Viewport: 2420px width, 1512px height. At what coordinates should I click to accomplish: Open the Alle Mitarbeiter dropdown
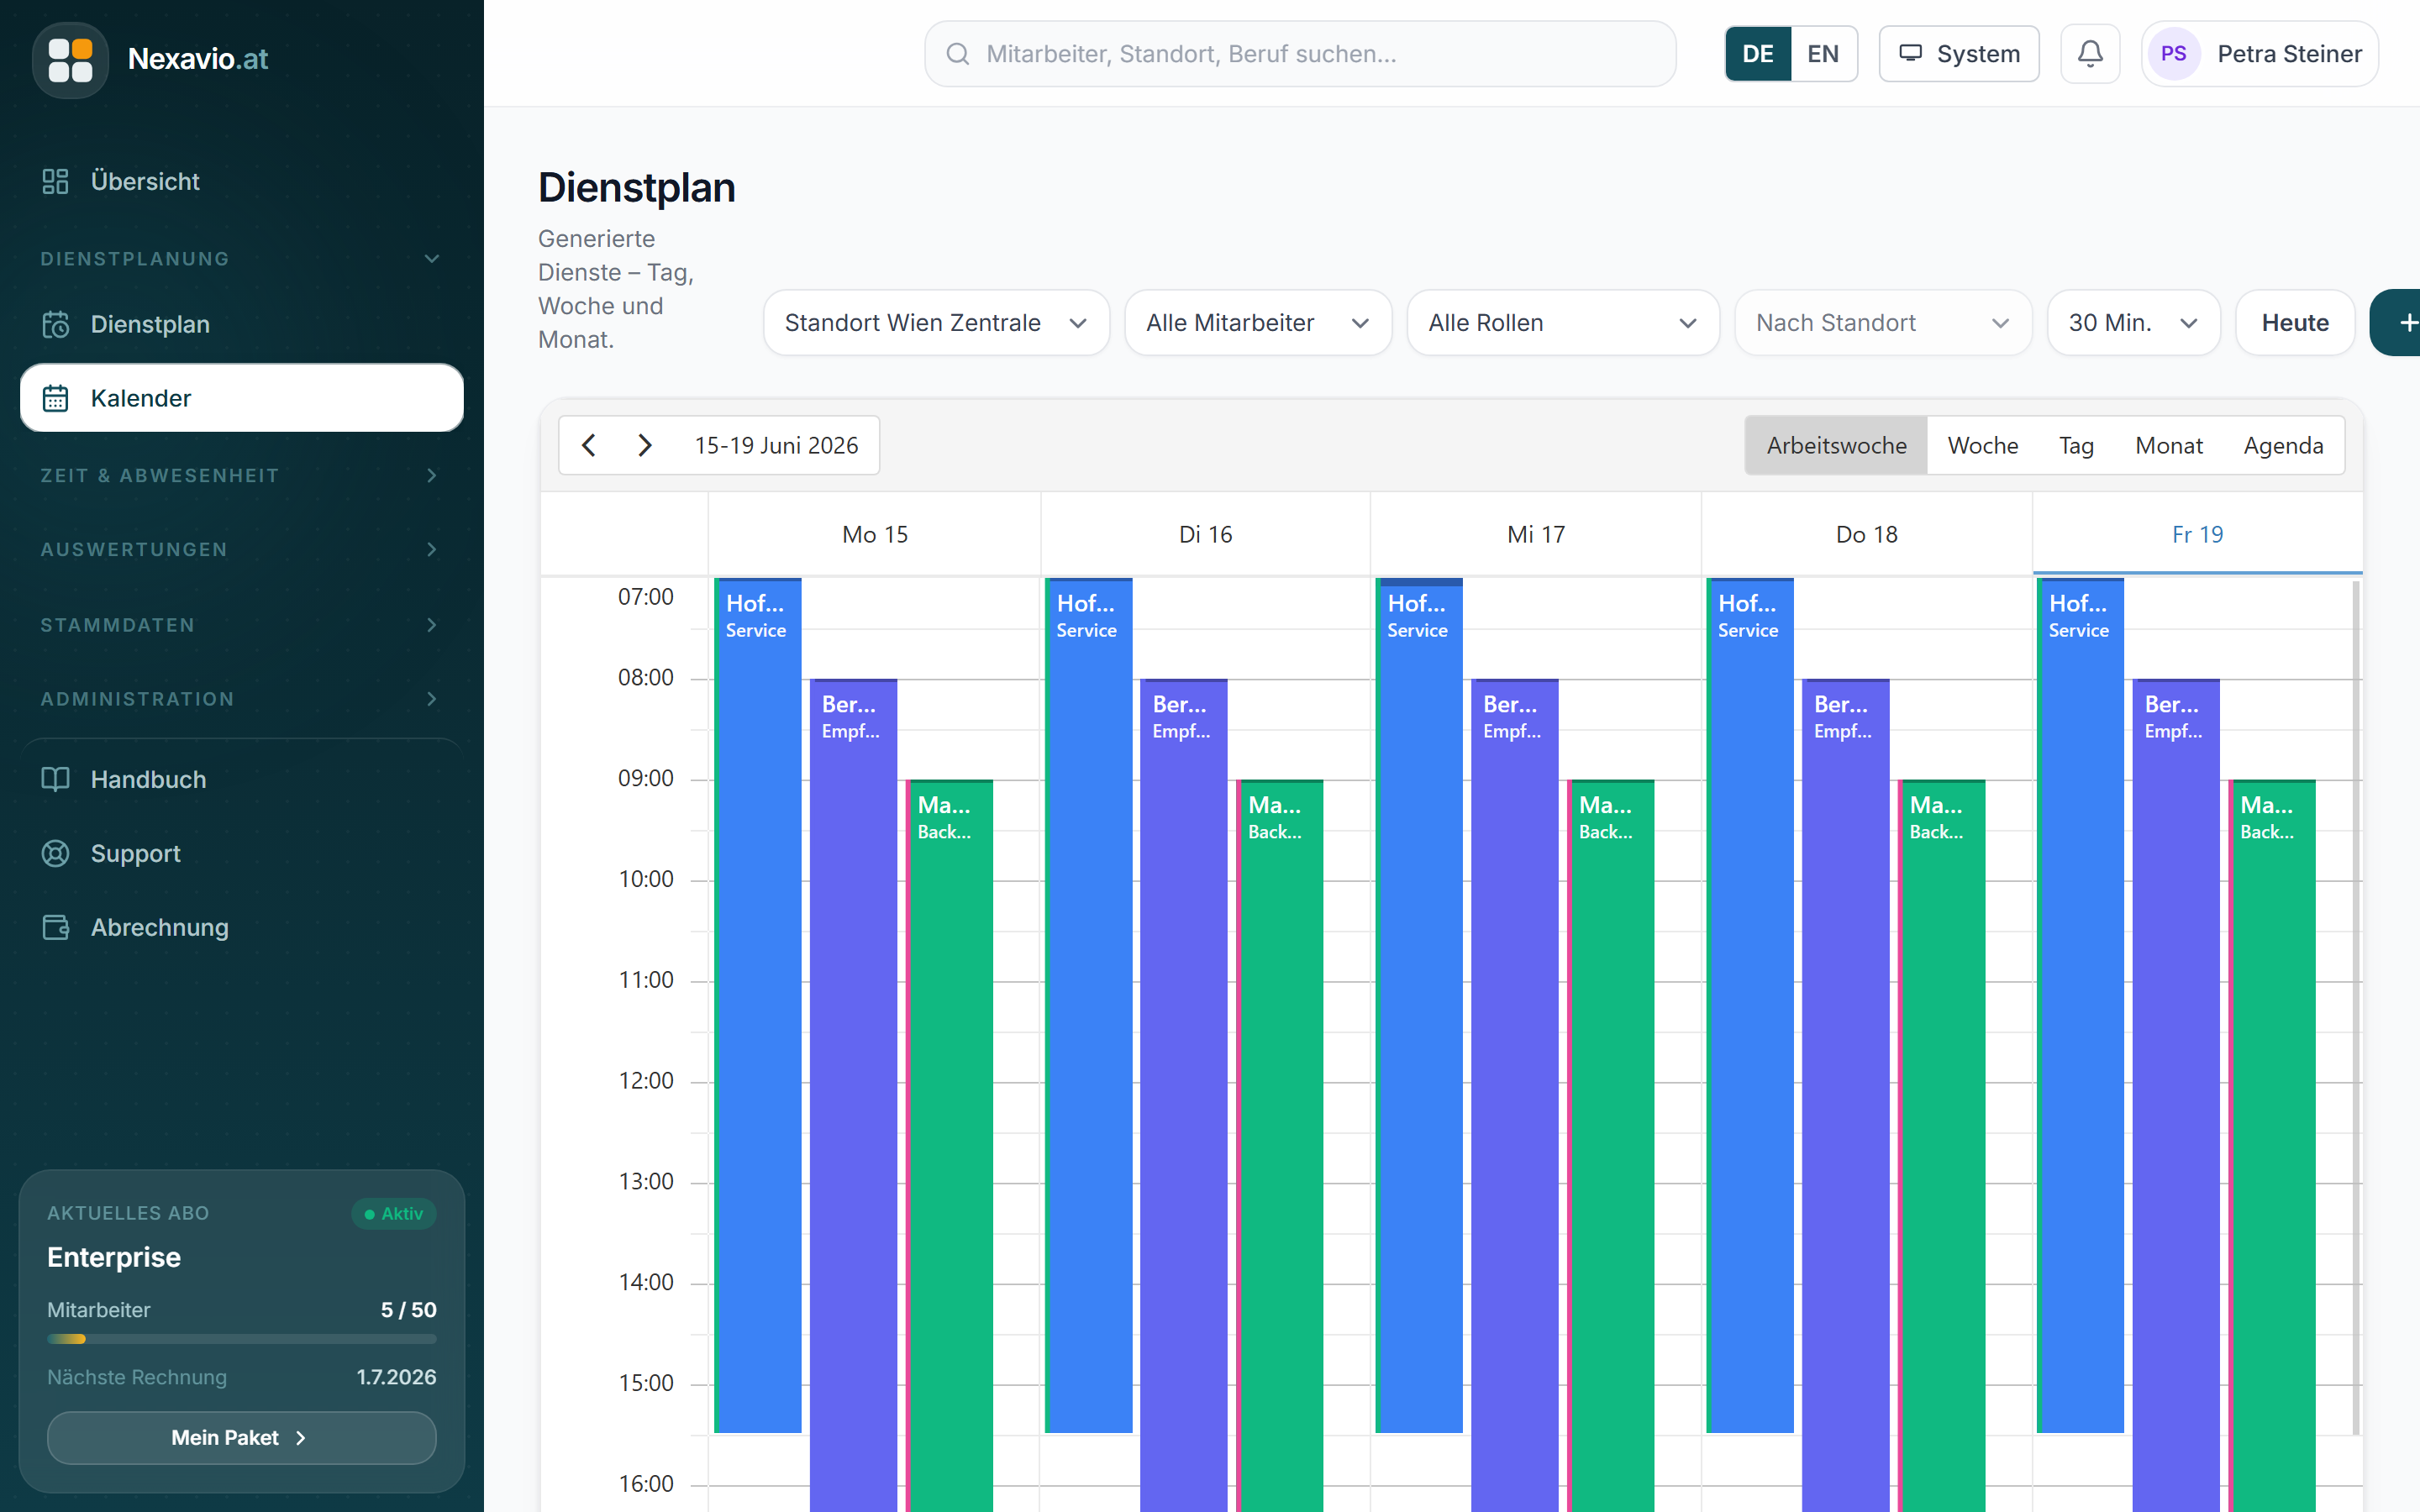point(1258,323)
